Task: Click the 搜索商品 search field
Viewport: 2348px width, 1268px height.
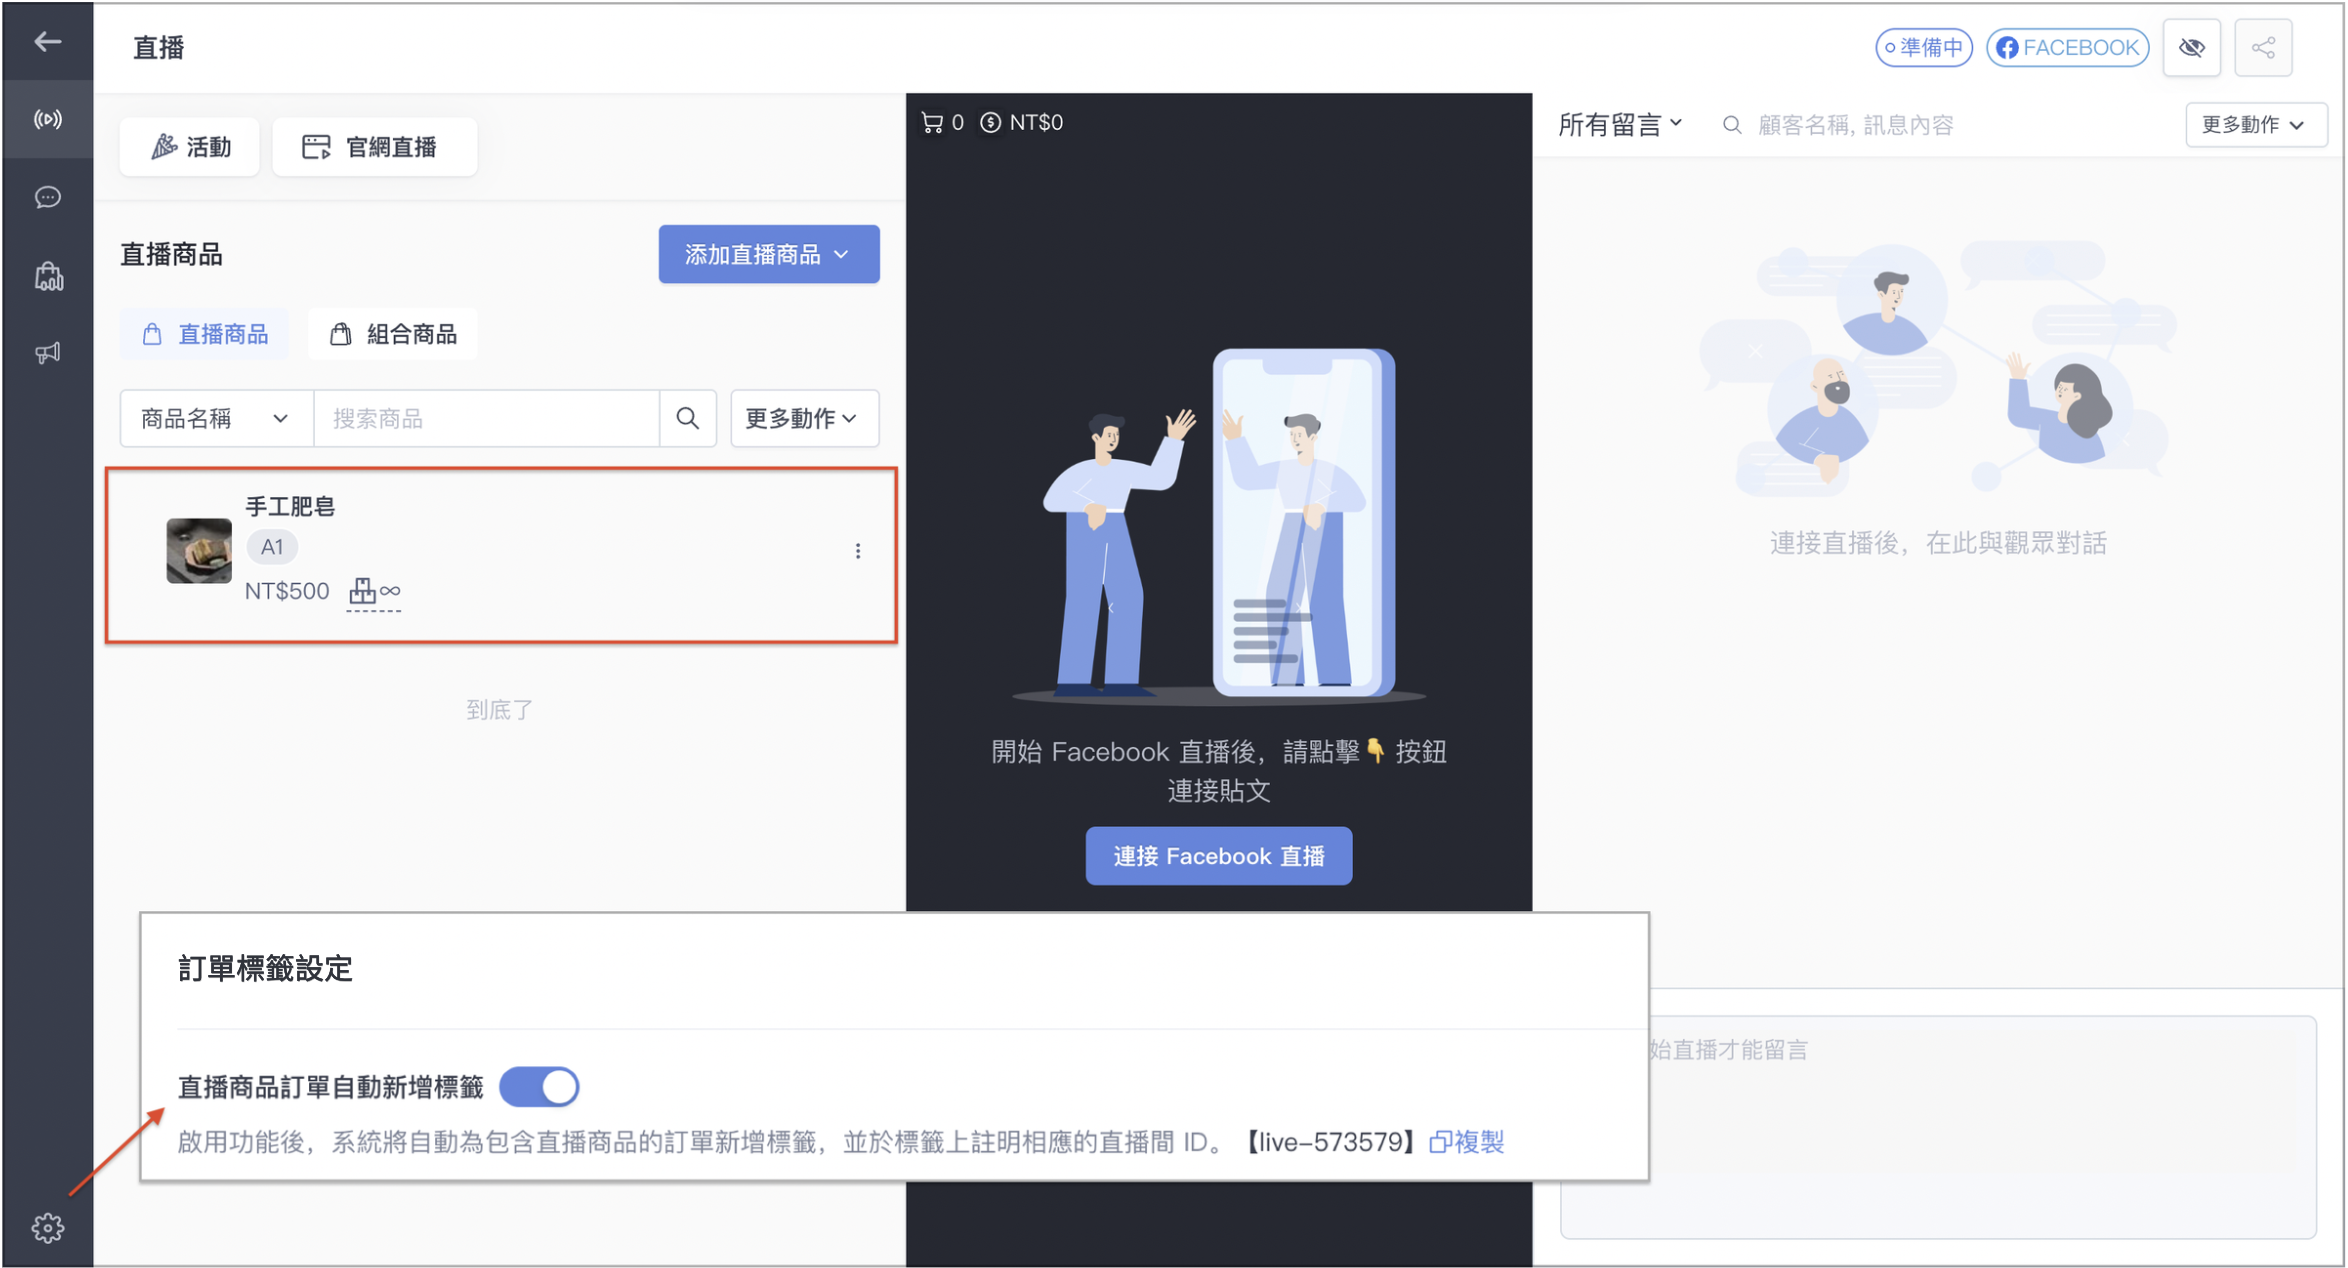Action: coord(487,418)
